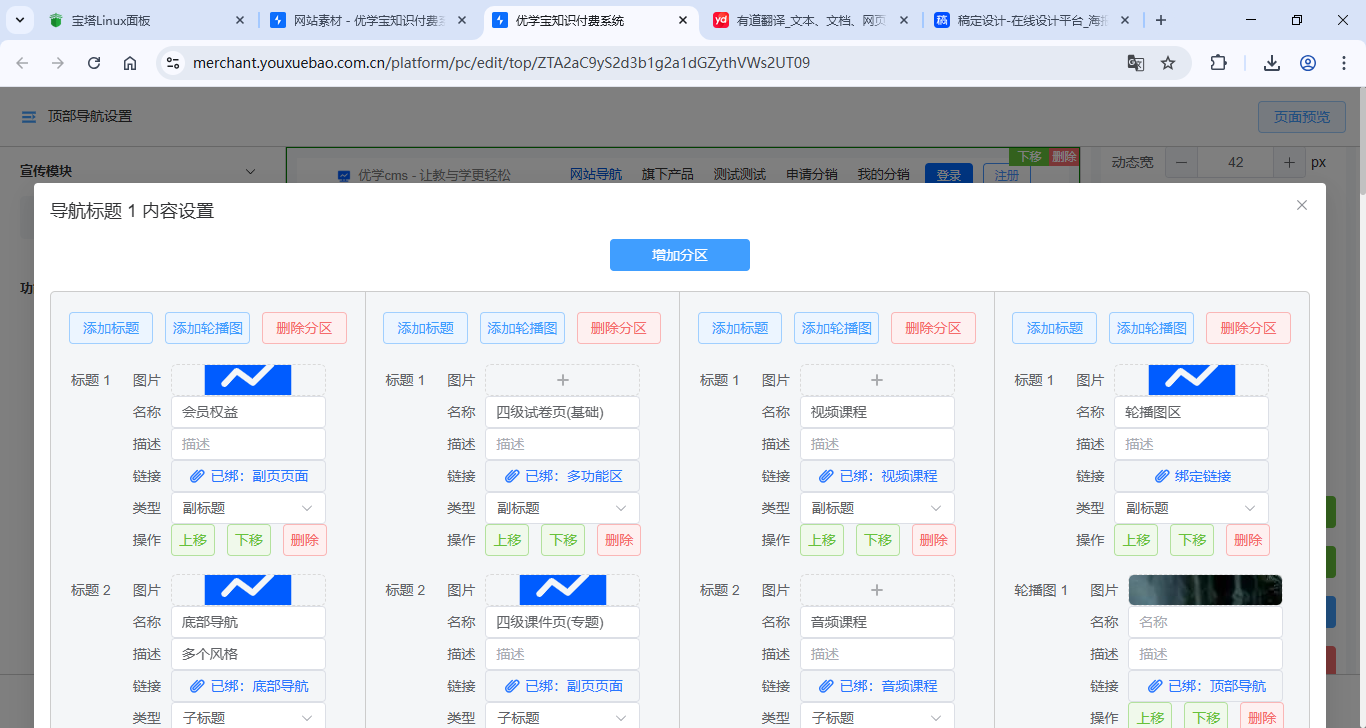The width and height of the screenshot is (1366, 728).
Task: Click the 增加分区 button
Action: [x=679, y=255]
